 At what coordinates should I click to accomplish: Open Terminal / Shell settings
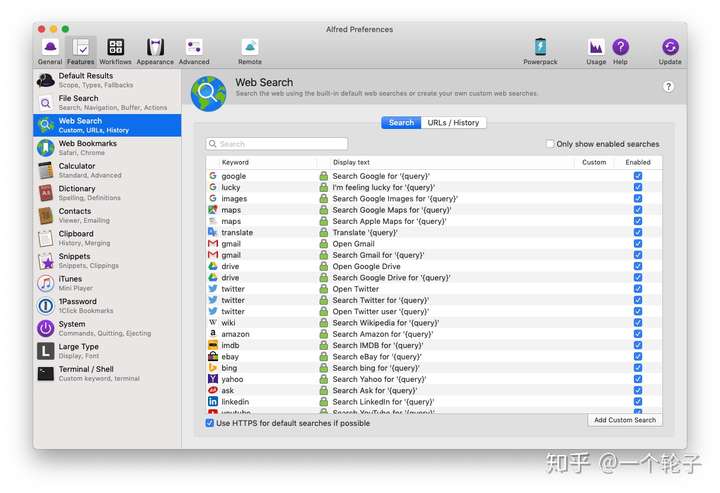(107, 373)
